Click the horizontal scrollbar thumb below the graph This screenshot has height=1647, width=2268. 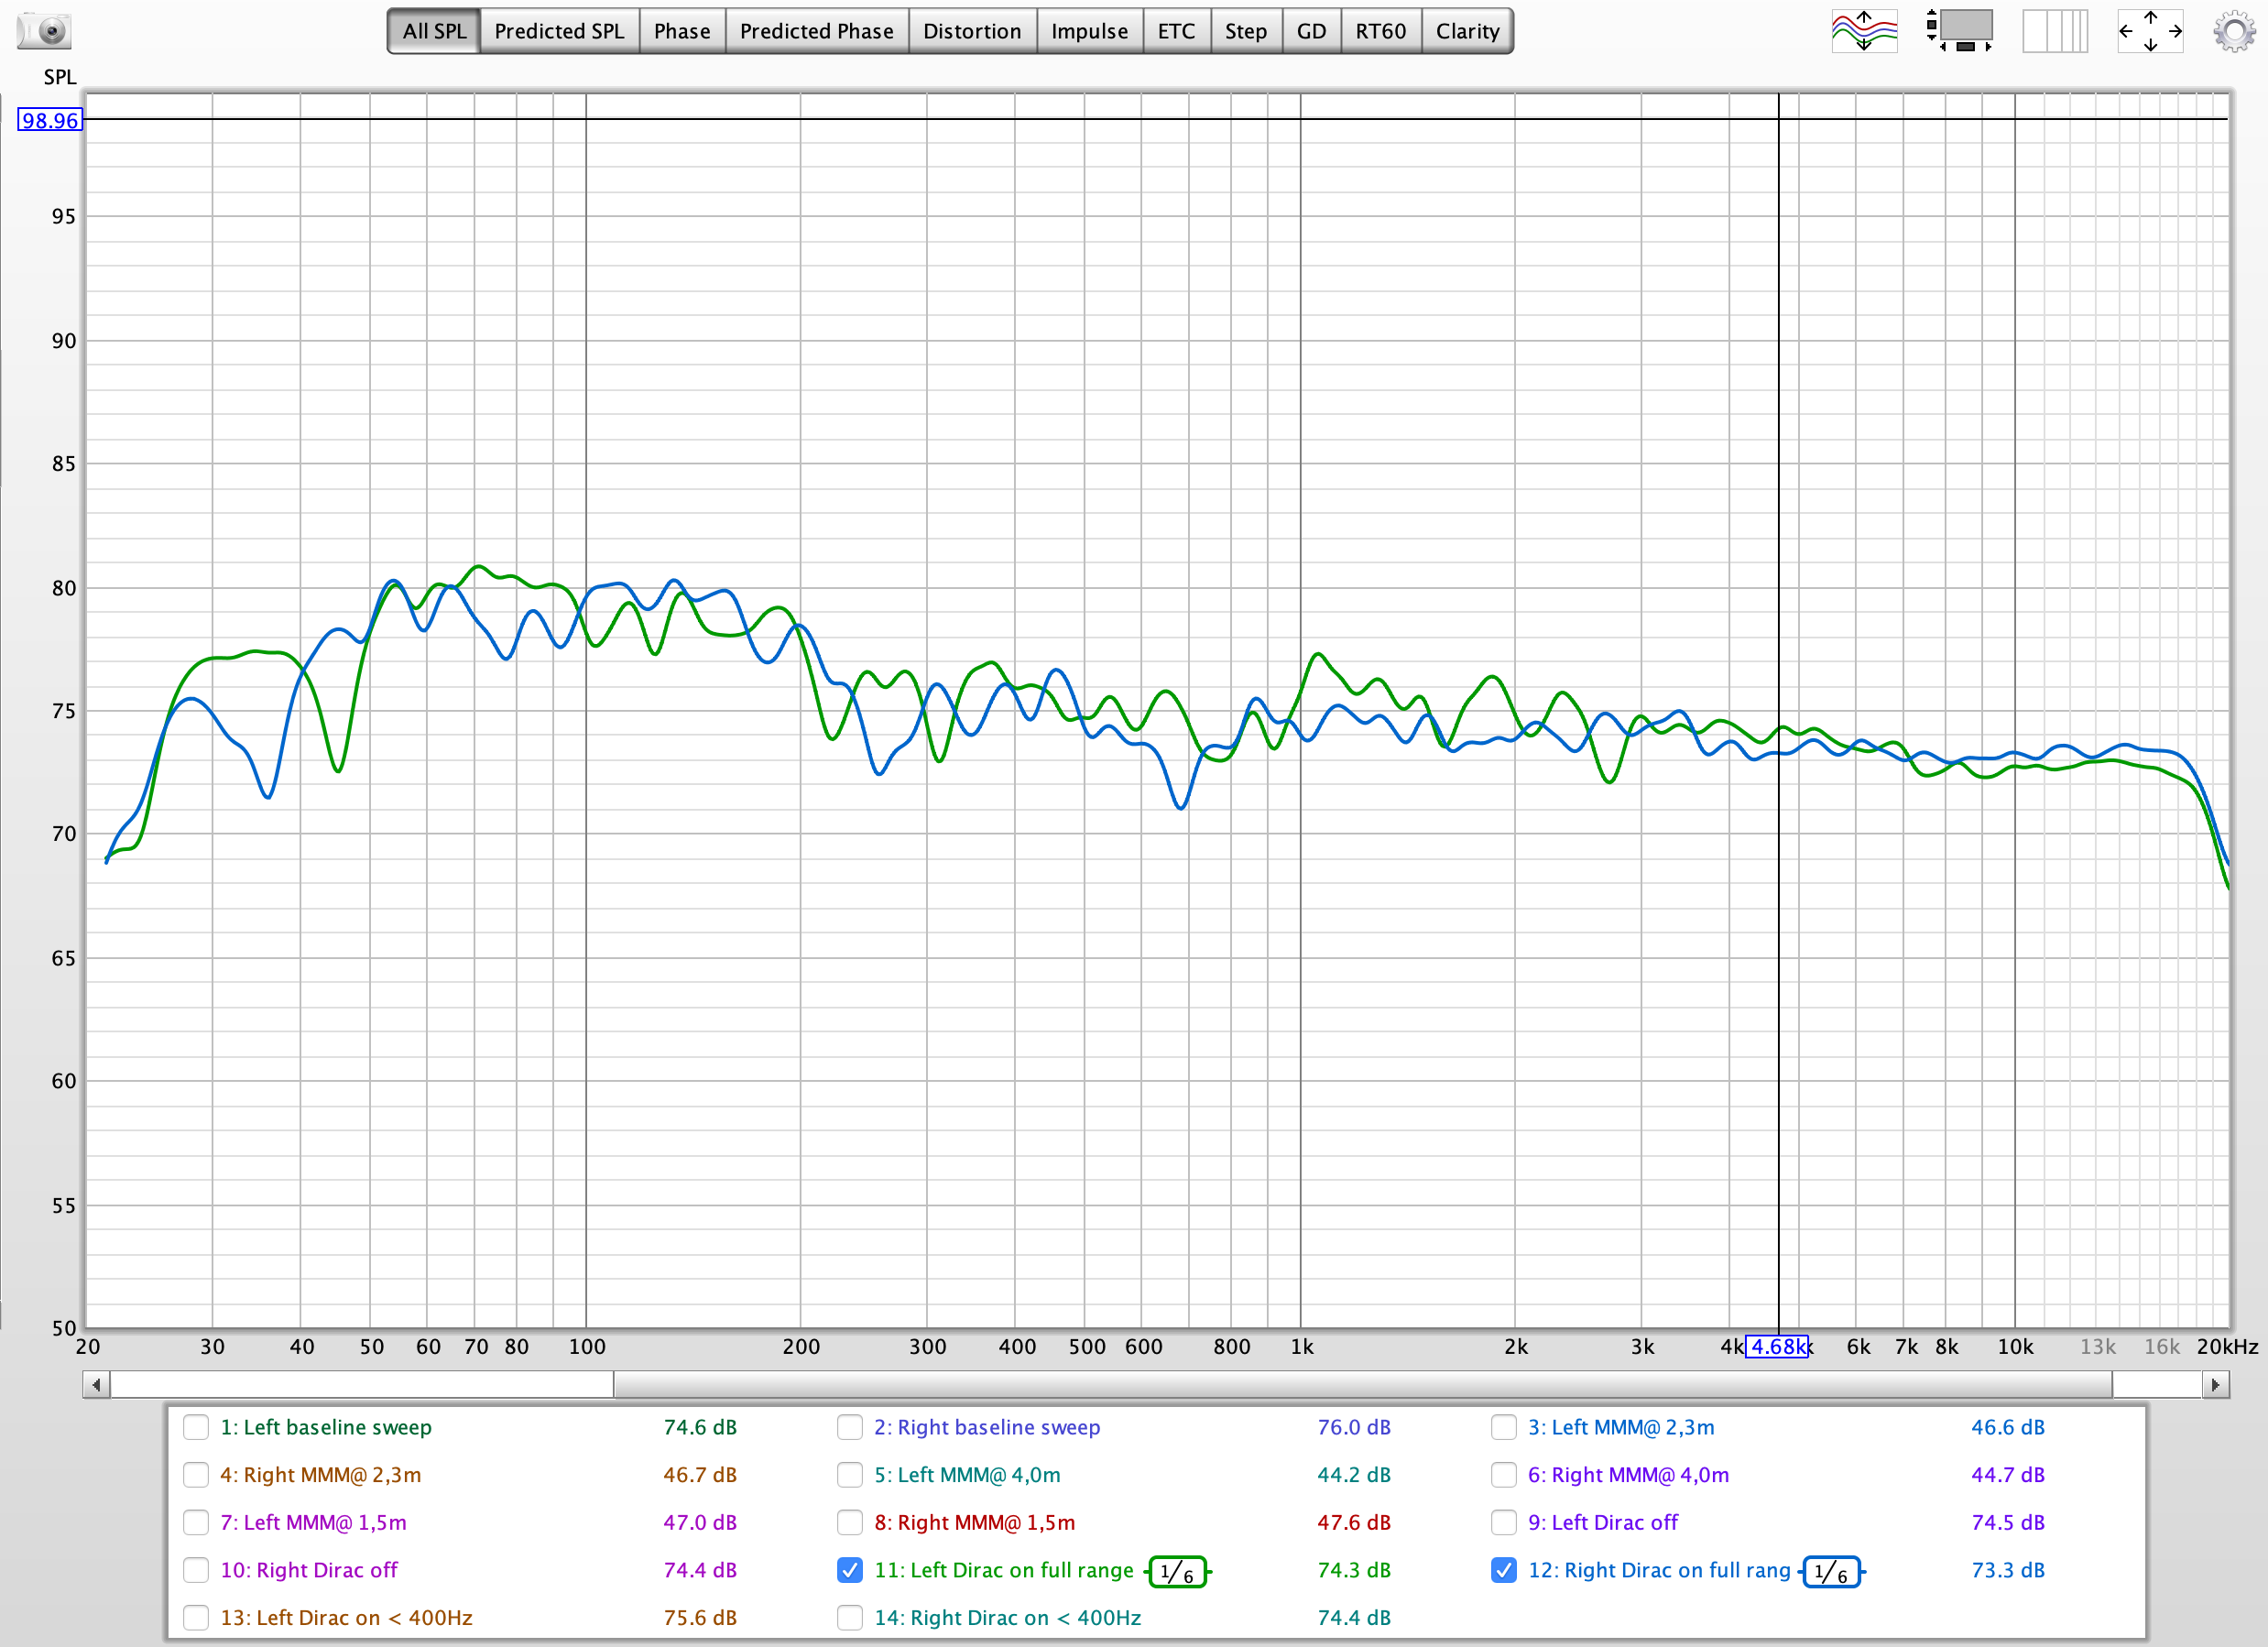1362,1385
